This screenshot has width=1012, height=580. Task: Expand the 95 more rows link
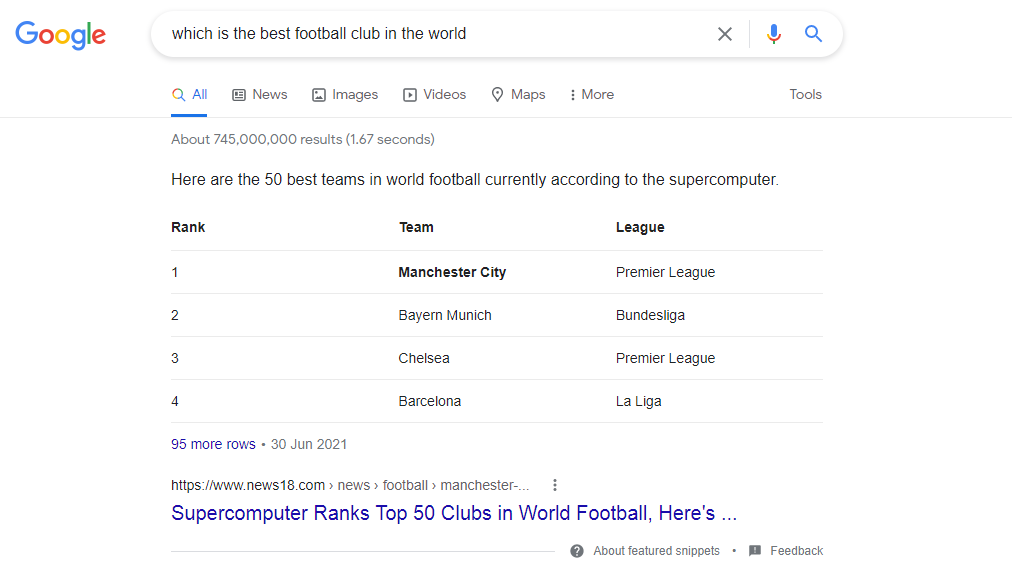coord(213,444)
